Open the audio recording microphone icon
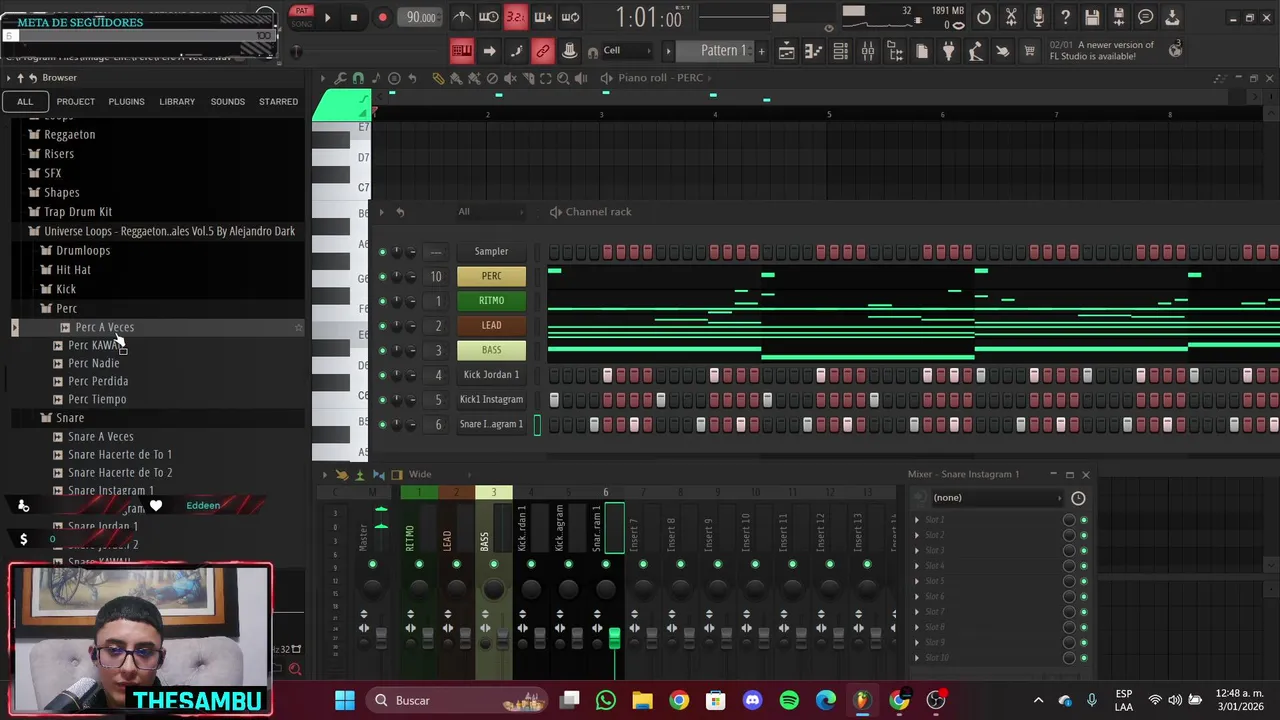The height and width of the screenshot is (720, 1280). click(x=1038, y=17)
